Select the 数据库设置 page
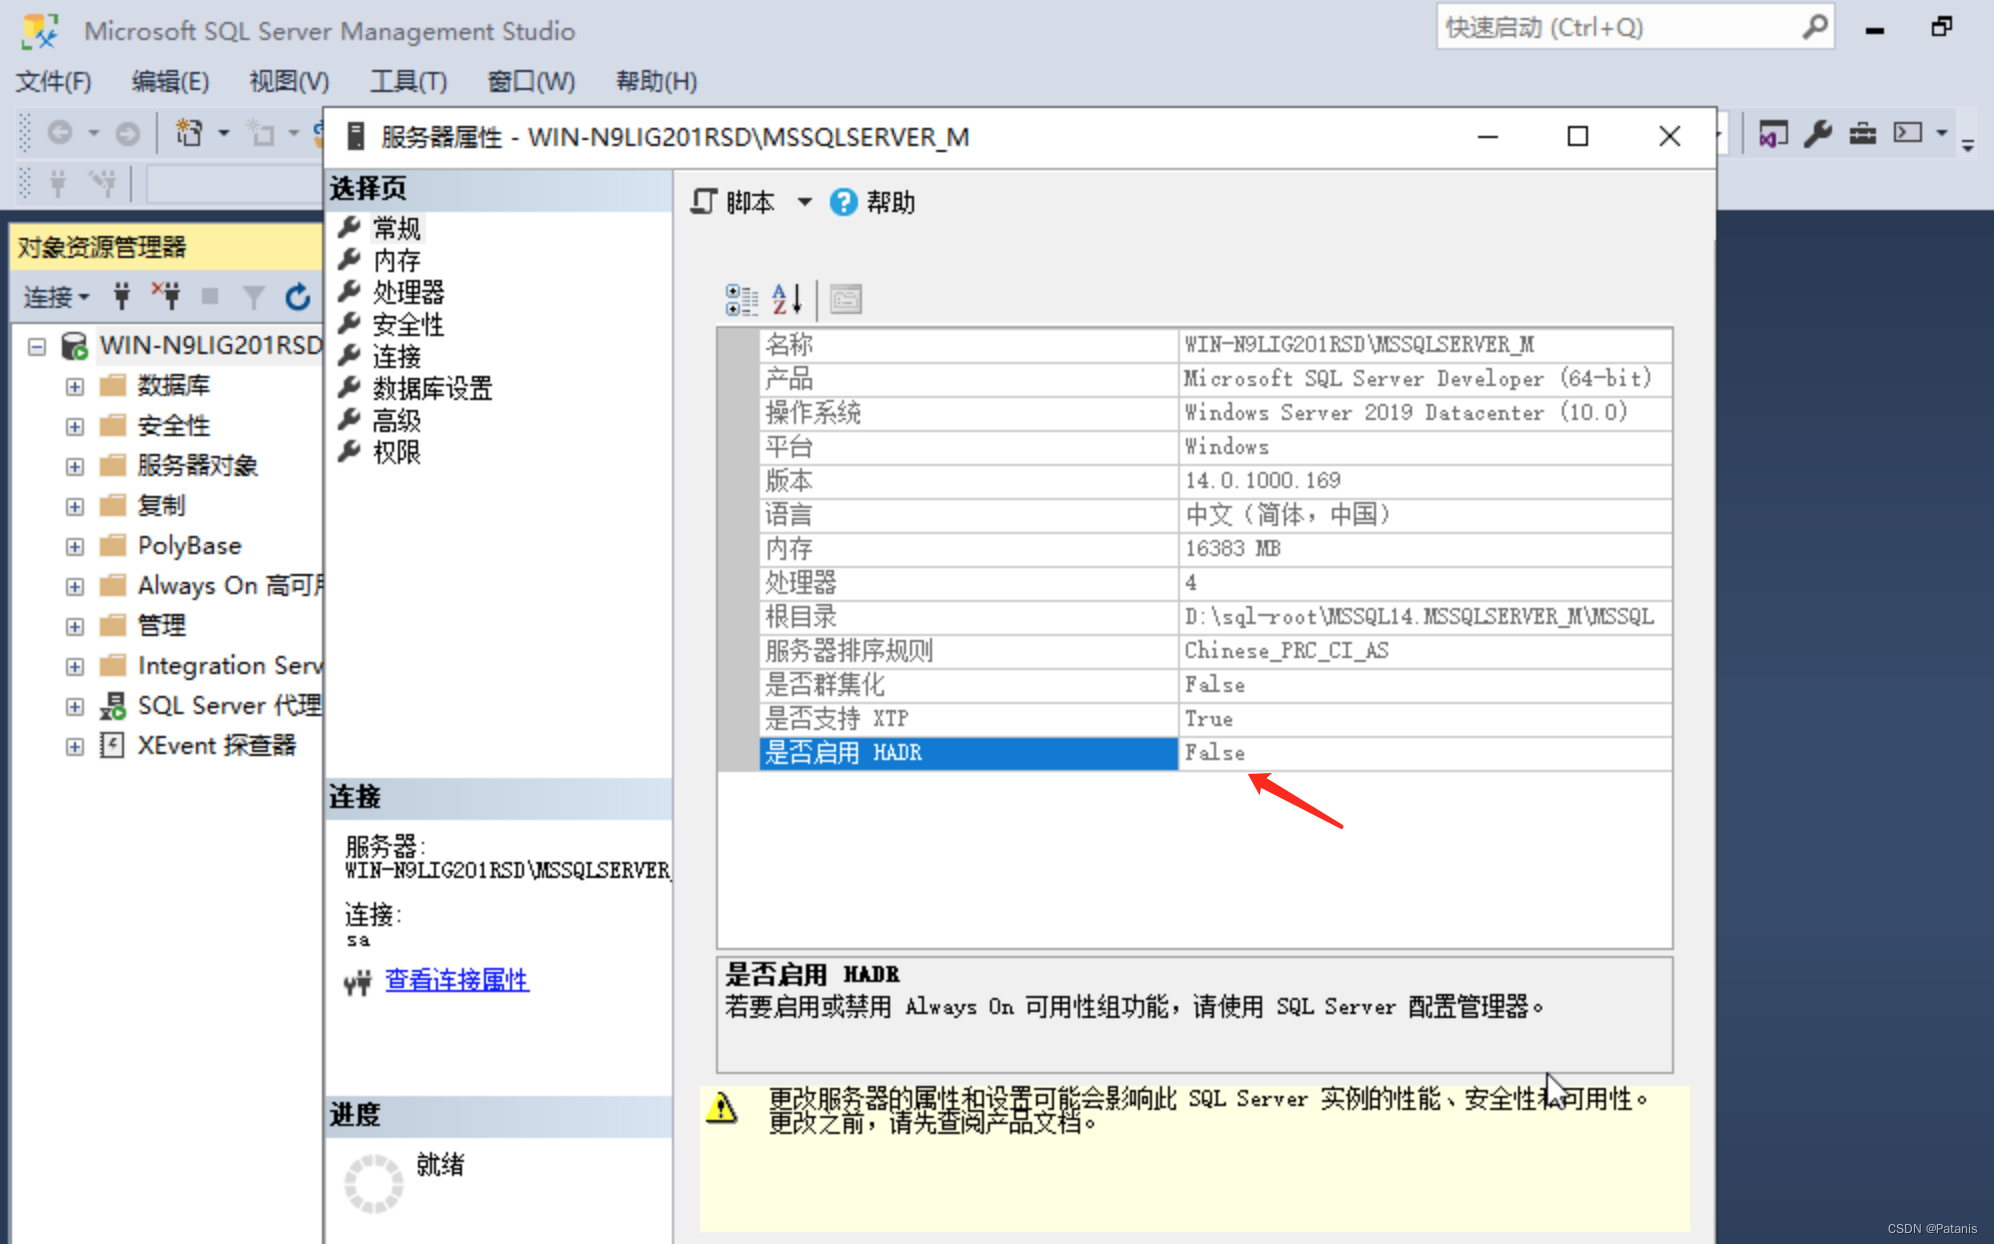This screenshot has width=1994, height=1244. (x=432, y=389)
